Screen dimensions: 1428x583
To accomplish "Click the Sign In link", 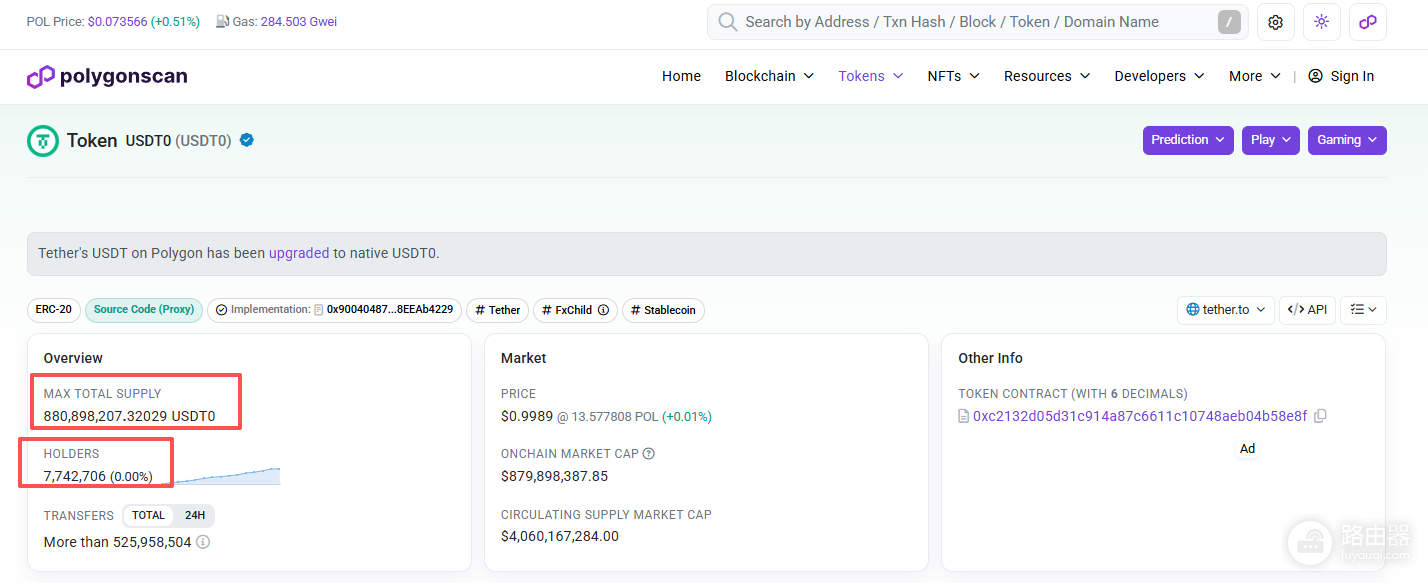I will click(1352, 76).
